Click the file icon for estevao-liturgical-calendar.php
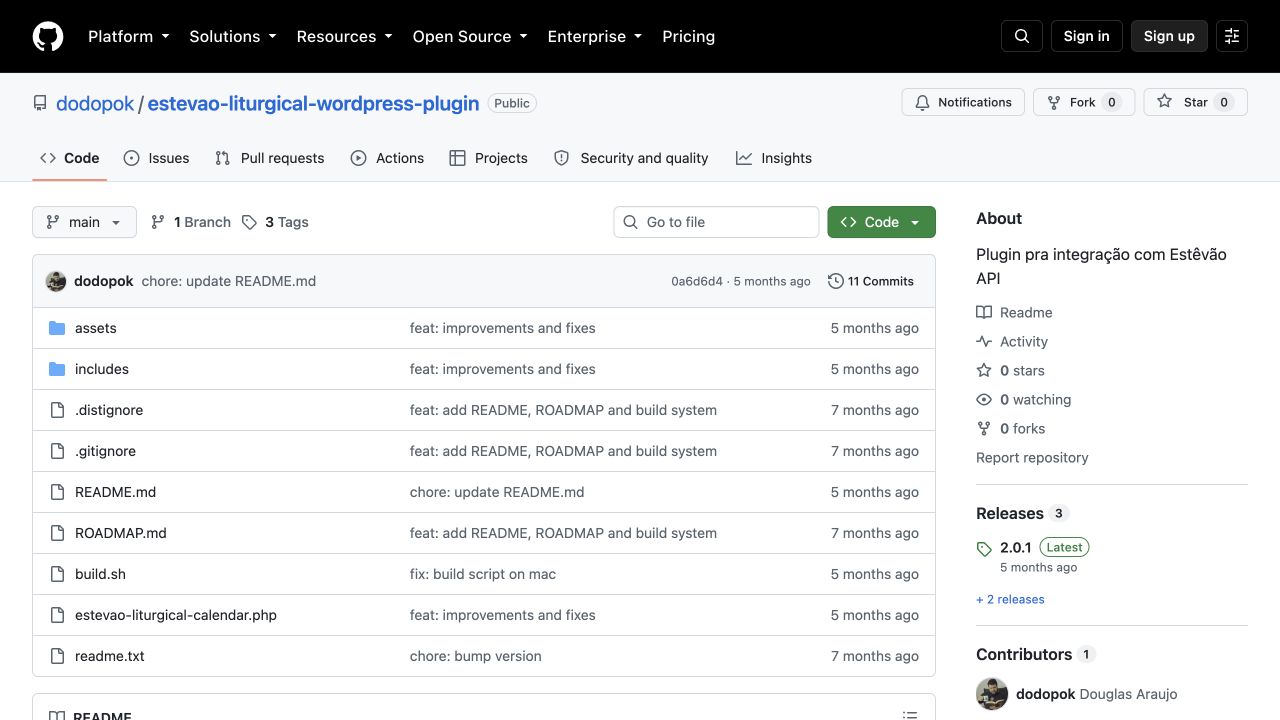1280x720 pixels. [57, 615]
